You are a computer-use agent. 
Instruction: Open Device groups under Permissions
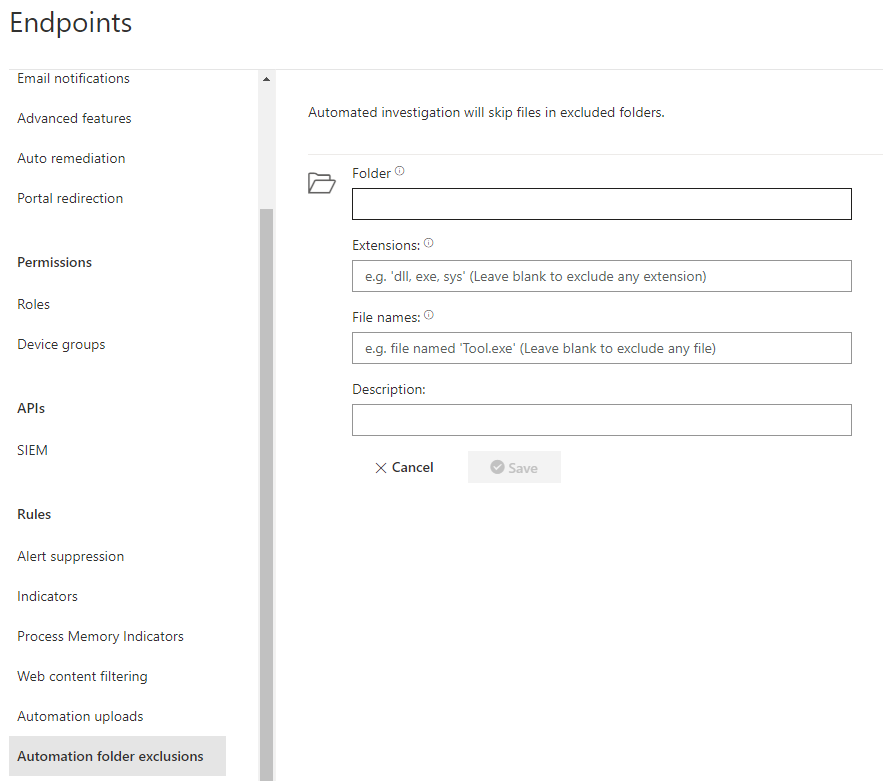pos(61,344)
